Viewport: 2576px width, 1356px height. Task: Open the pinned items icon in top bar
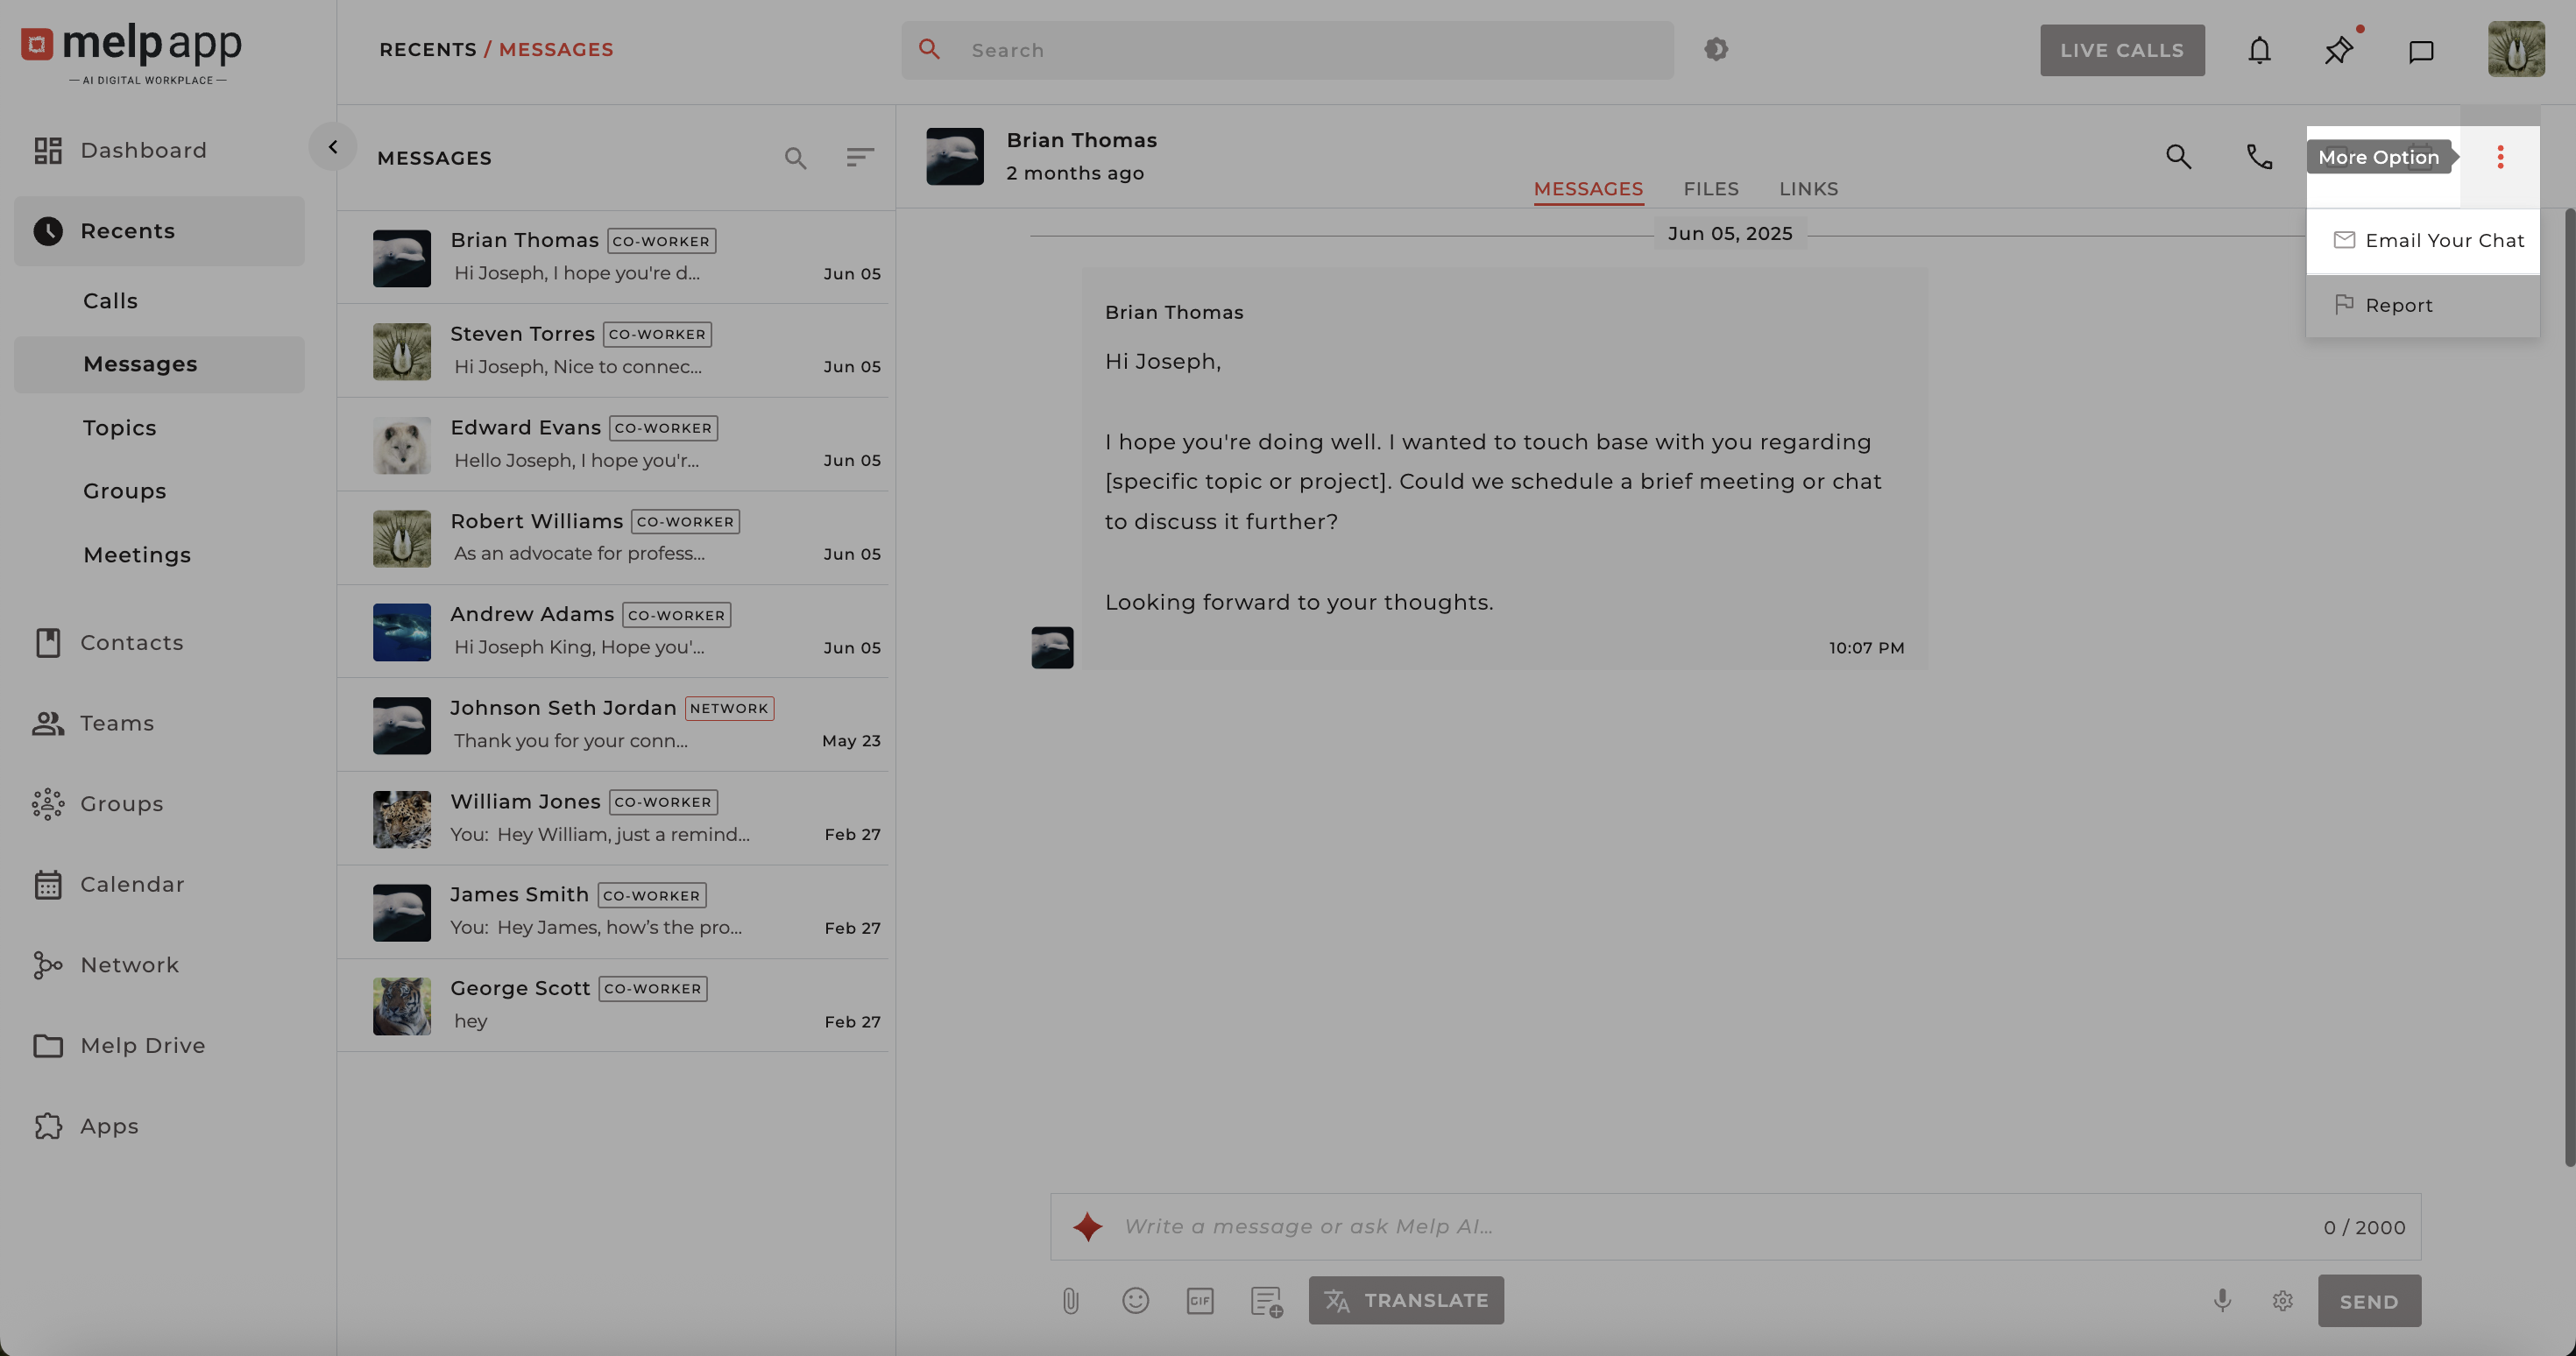click(2338, 49)
